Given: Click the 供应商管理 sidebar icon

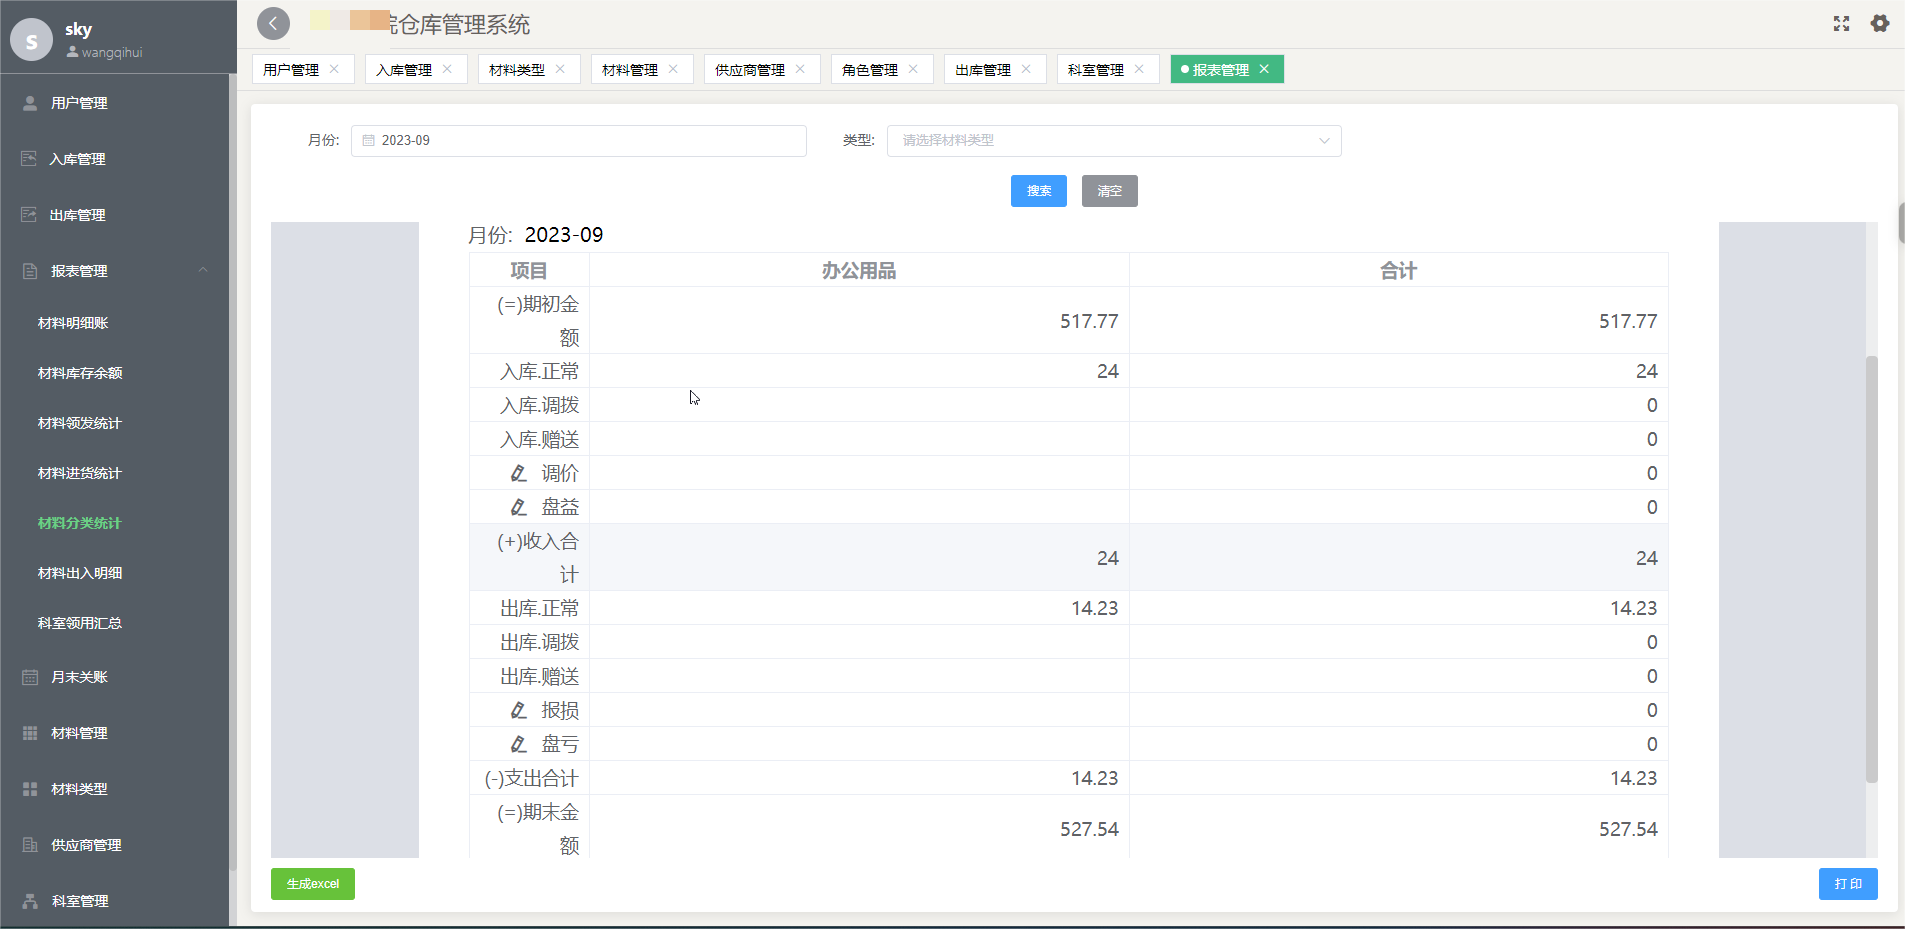Looking at the screenshot, I should point(30,845).
